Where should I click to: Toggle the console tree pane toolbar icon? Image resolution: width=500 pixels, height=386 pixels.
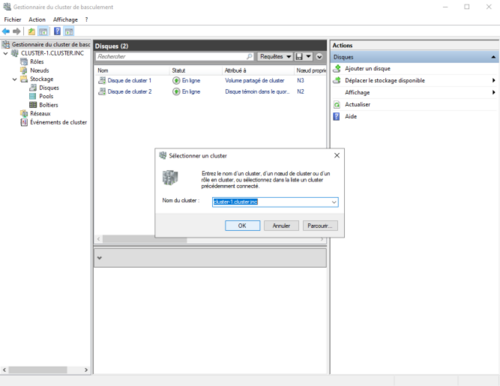[43, 31]
